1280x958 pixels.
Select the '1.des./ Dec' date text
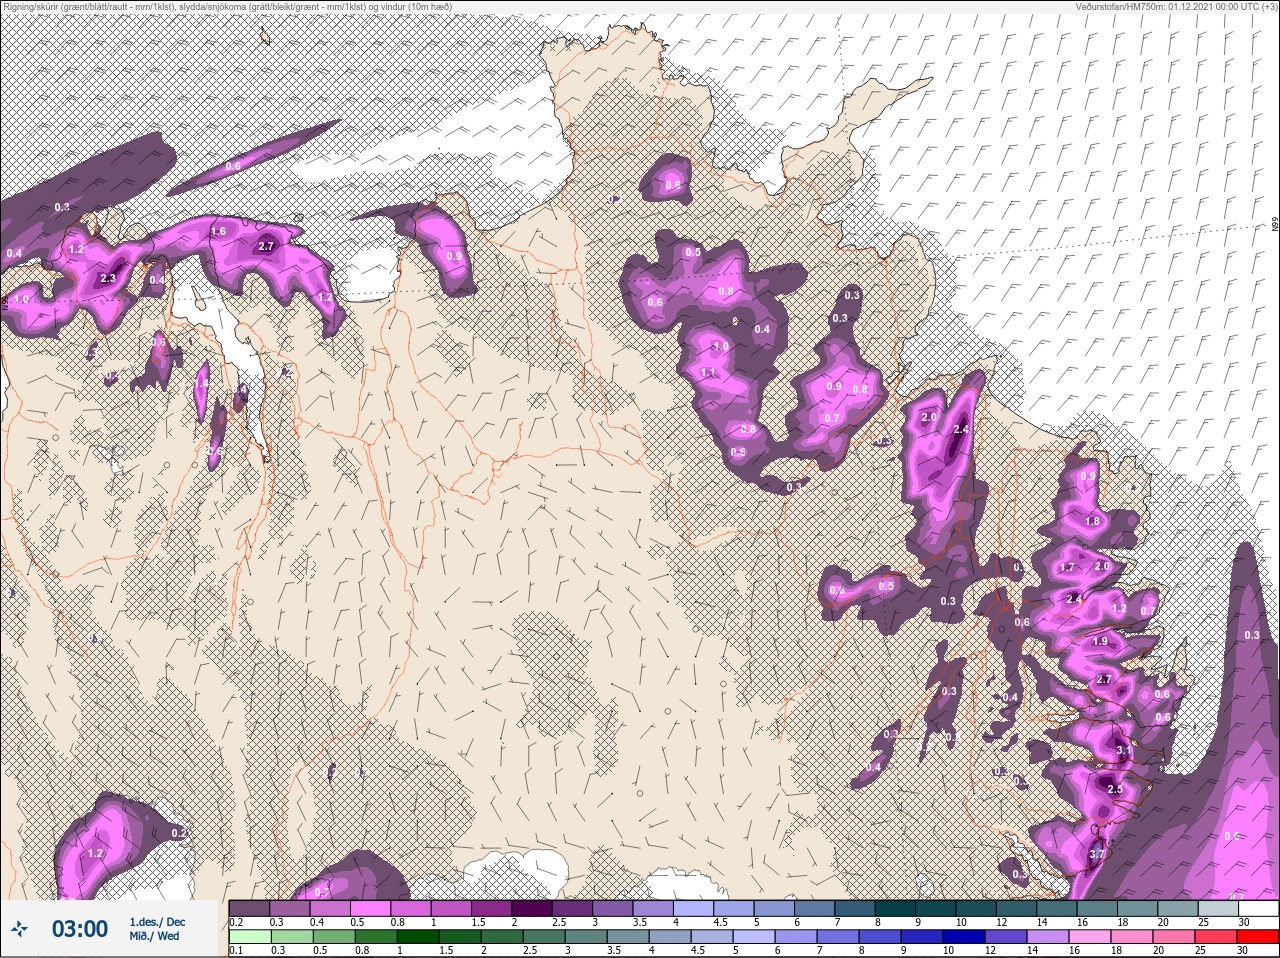pyautogui.click(x=157, y=922)
